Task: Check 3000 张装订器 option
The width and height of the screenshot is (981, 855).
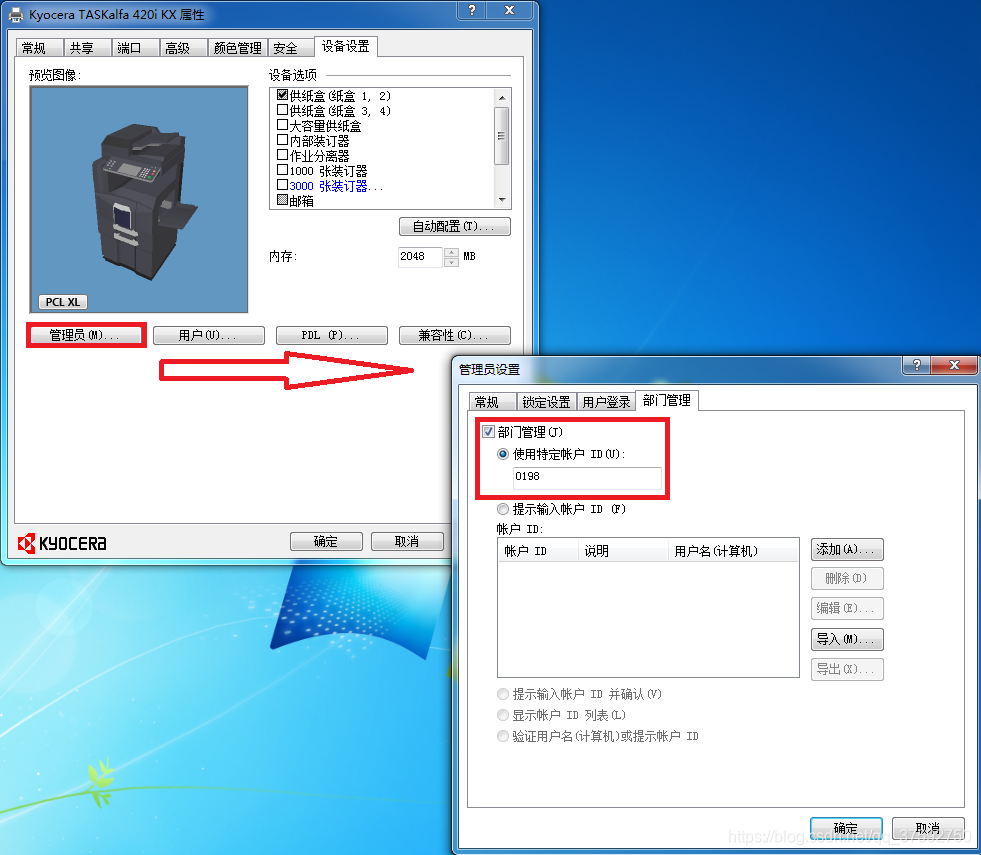Action: click(x=282, y=185)
